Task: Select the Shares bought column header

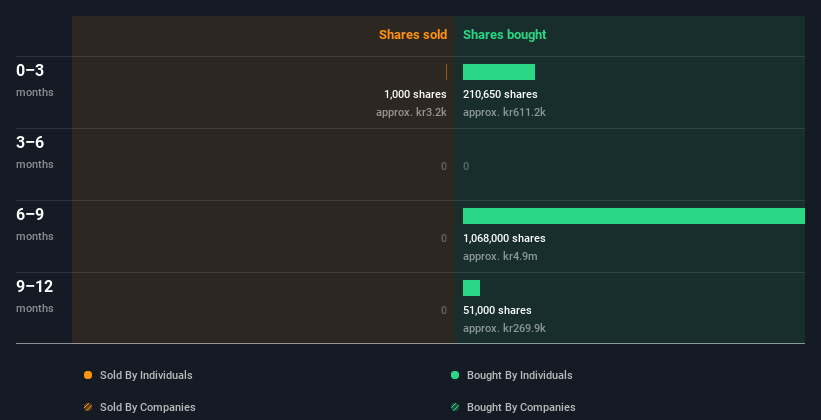Action: tap(504, 35)
